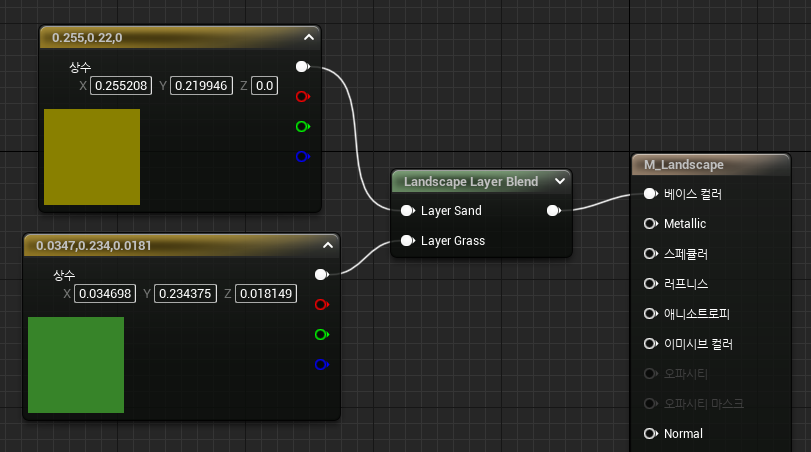The height and width of the screenshot is (452, 811).
Task: Edit Y value field 0.219946
Action: 201,86
